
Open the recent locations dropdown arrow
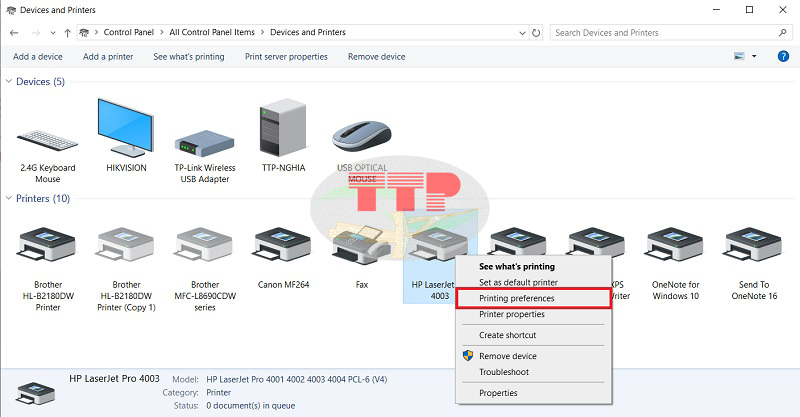click(53, 33)
